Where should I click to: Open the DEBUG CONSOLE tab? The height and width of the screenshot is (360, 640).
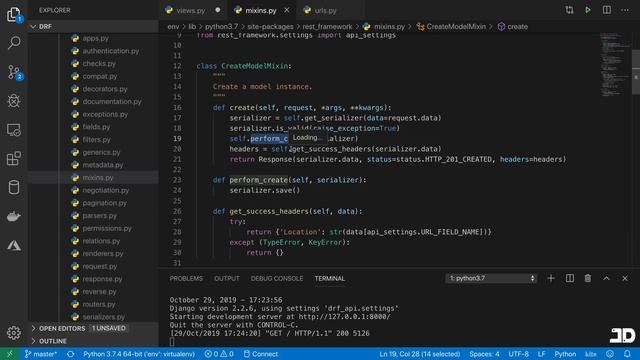(x=277, y=278)
